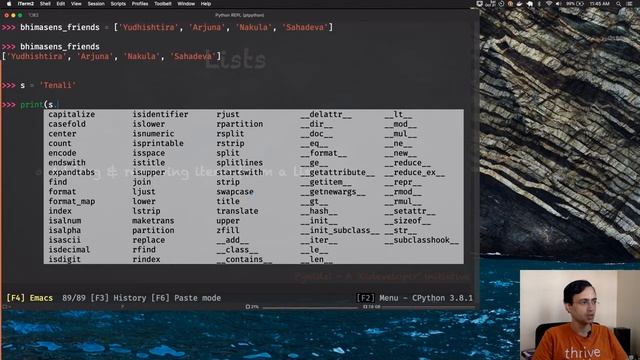The width and height of the screenshot is (640, 360).
Task: Select 'maketrans' completion entry
Action: tap(153, 221)
